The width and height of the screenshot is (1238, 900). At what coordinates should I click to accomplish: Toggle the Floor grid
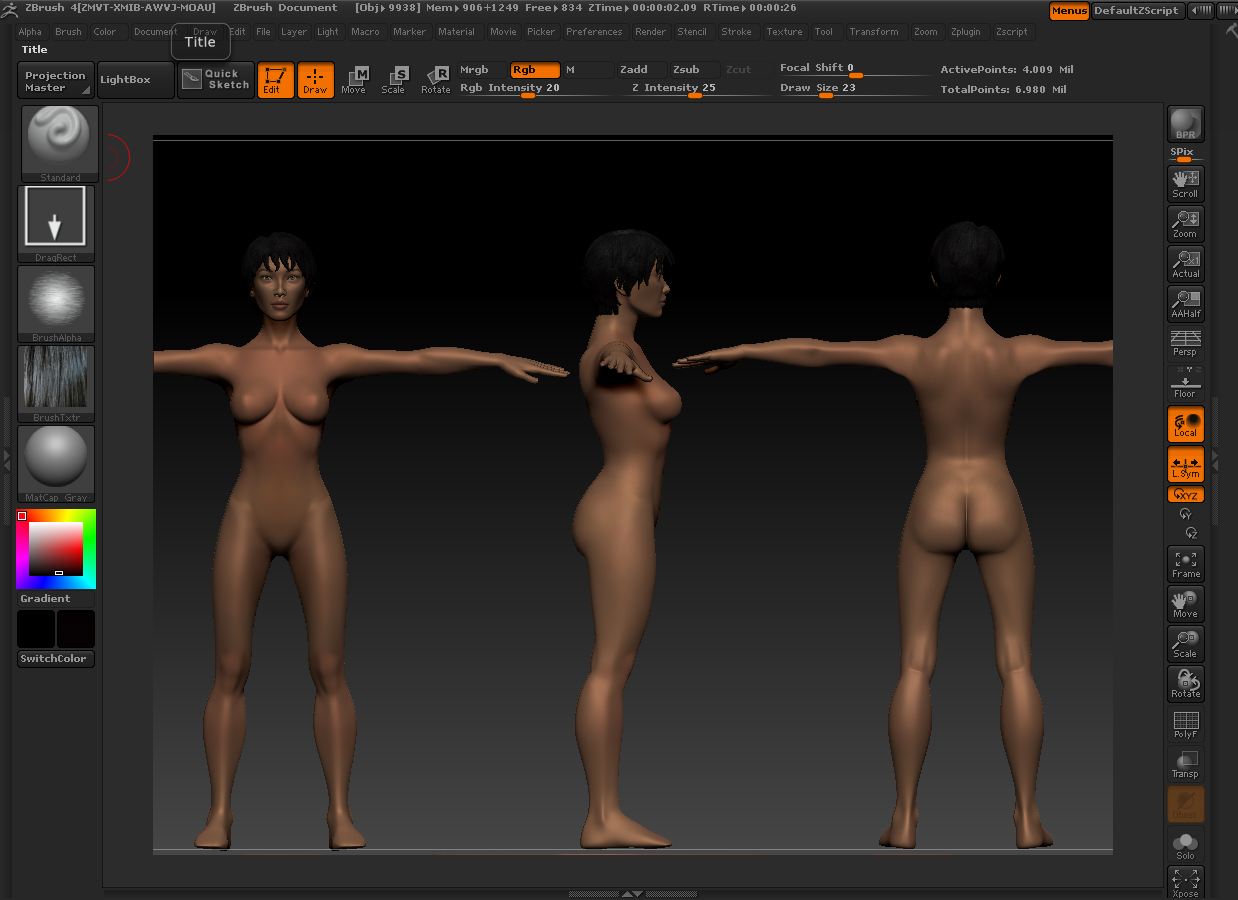[1185, 384]
